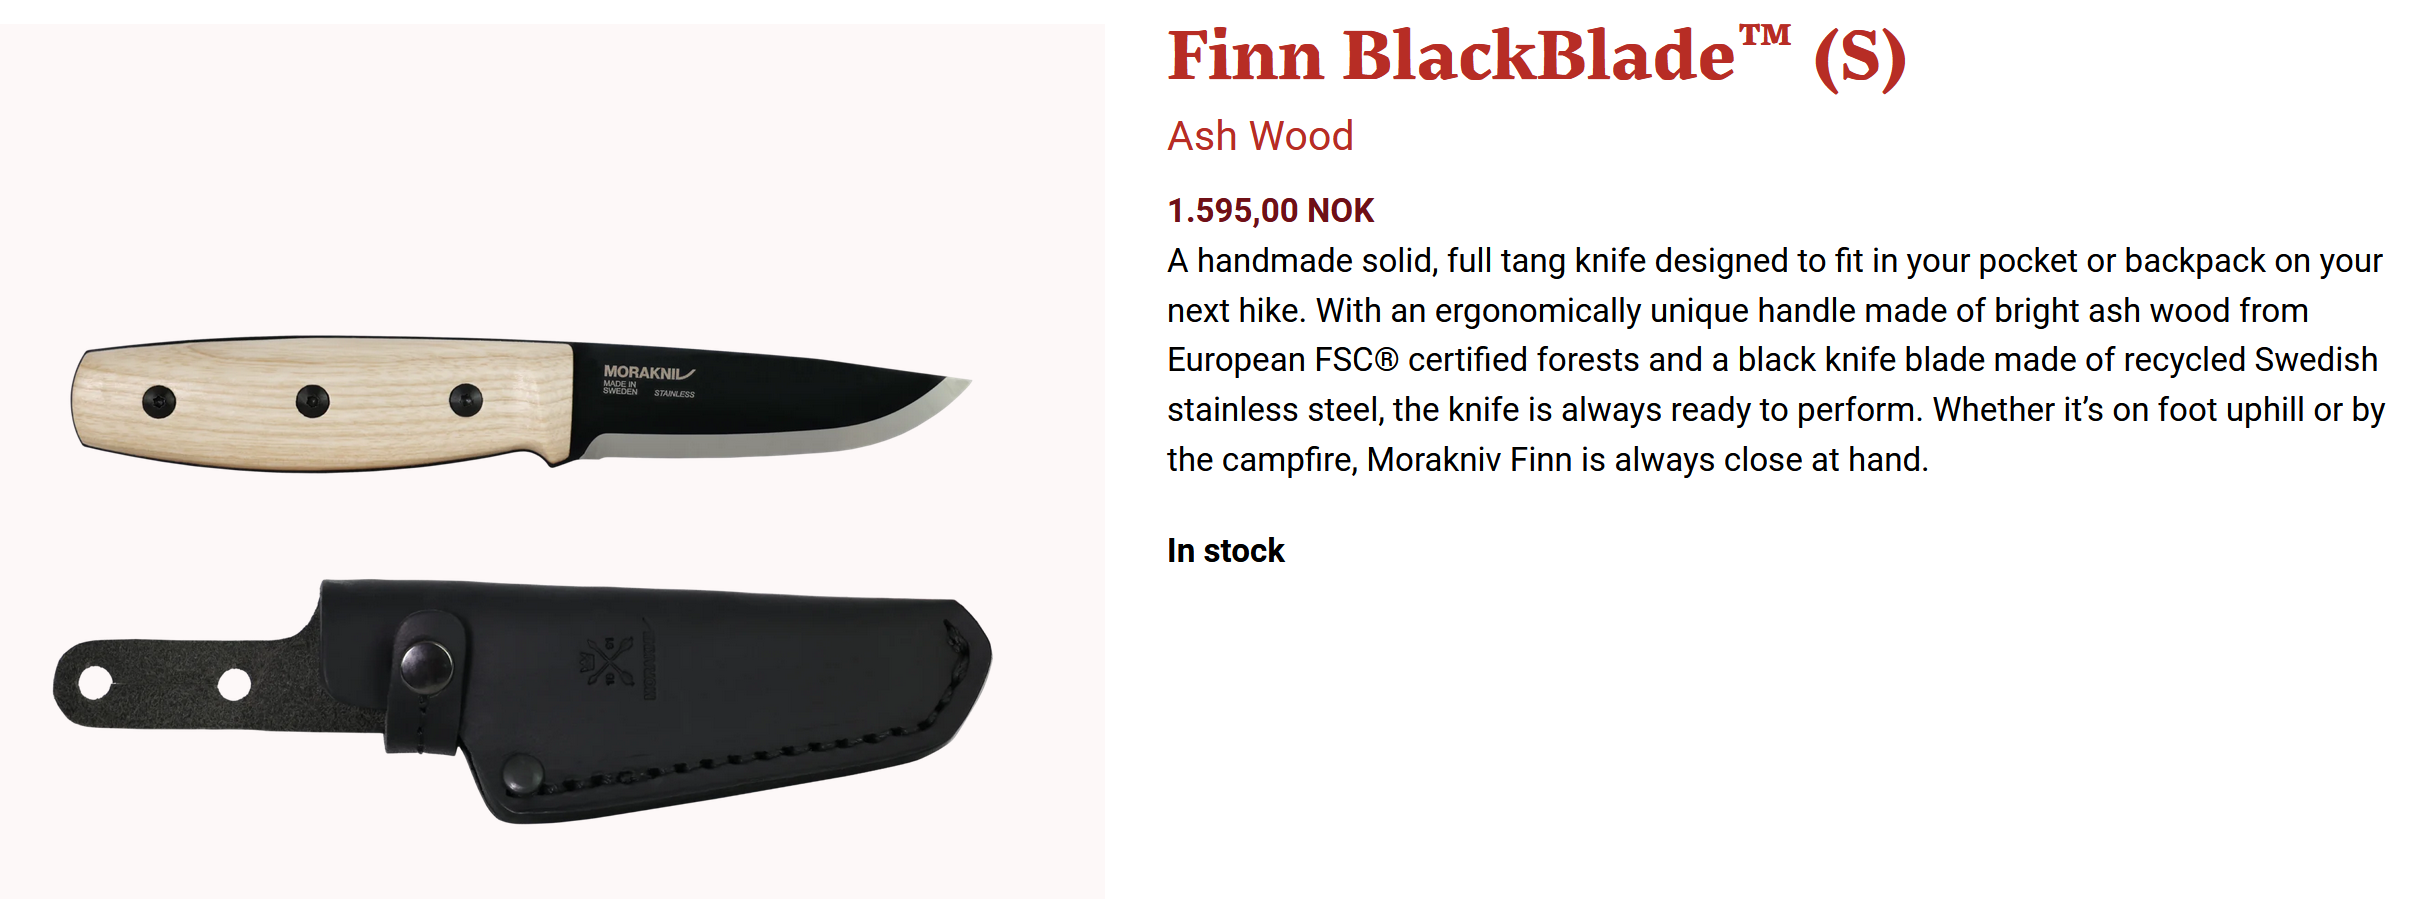The height and width of the screenshot is (899, 2428).
Task: Click the left hole in sheath belt loop
Action: point(96,684)
